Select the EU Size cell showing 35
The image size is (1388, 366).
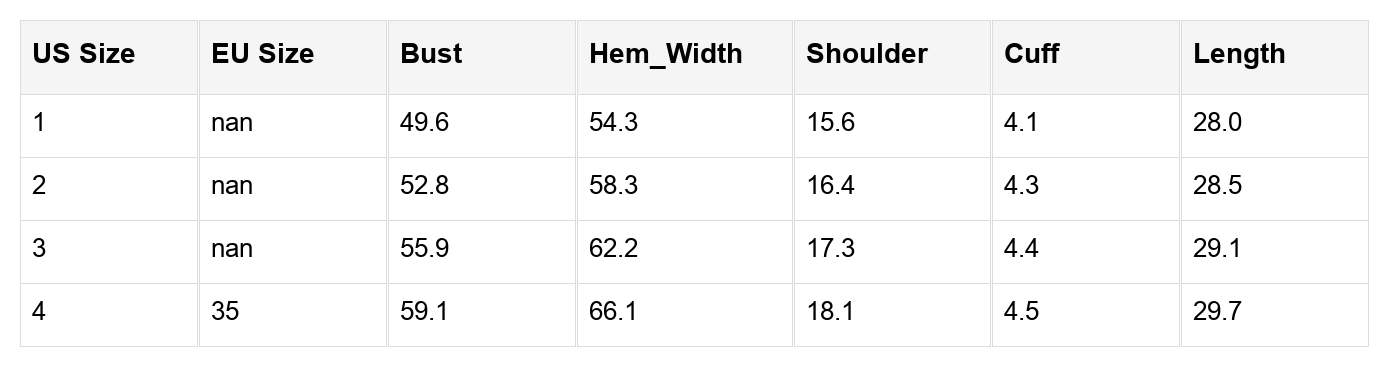pos(225,312)
